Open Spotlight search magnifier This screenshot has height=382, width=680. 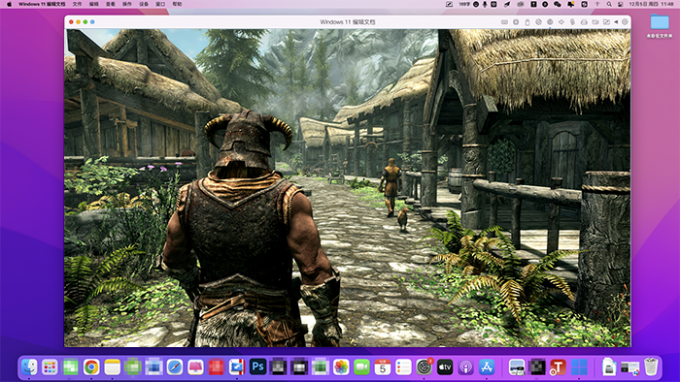tap(609, 4)
